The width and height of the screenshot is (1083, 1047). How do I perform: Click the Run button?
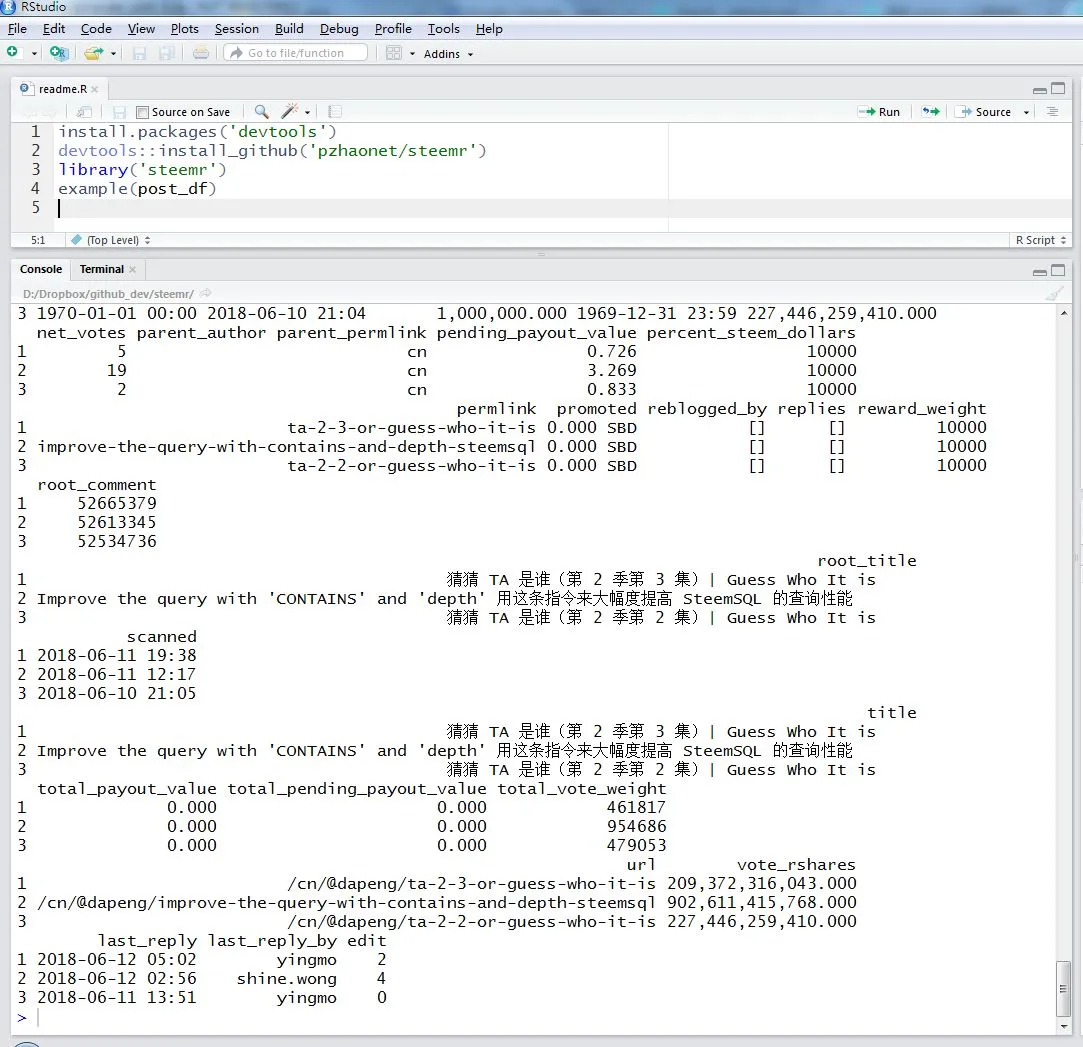coord(879,112)
